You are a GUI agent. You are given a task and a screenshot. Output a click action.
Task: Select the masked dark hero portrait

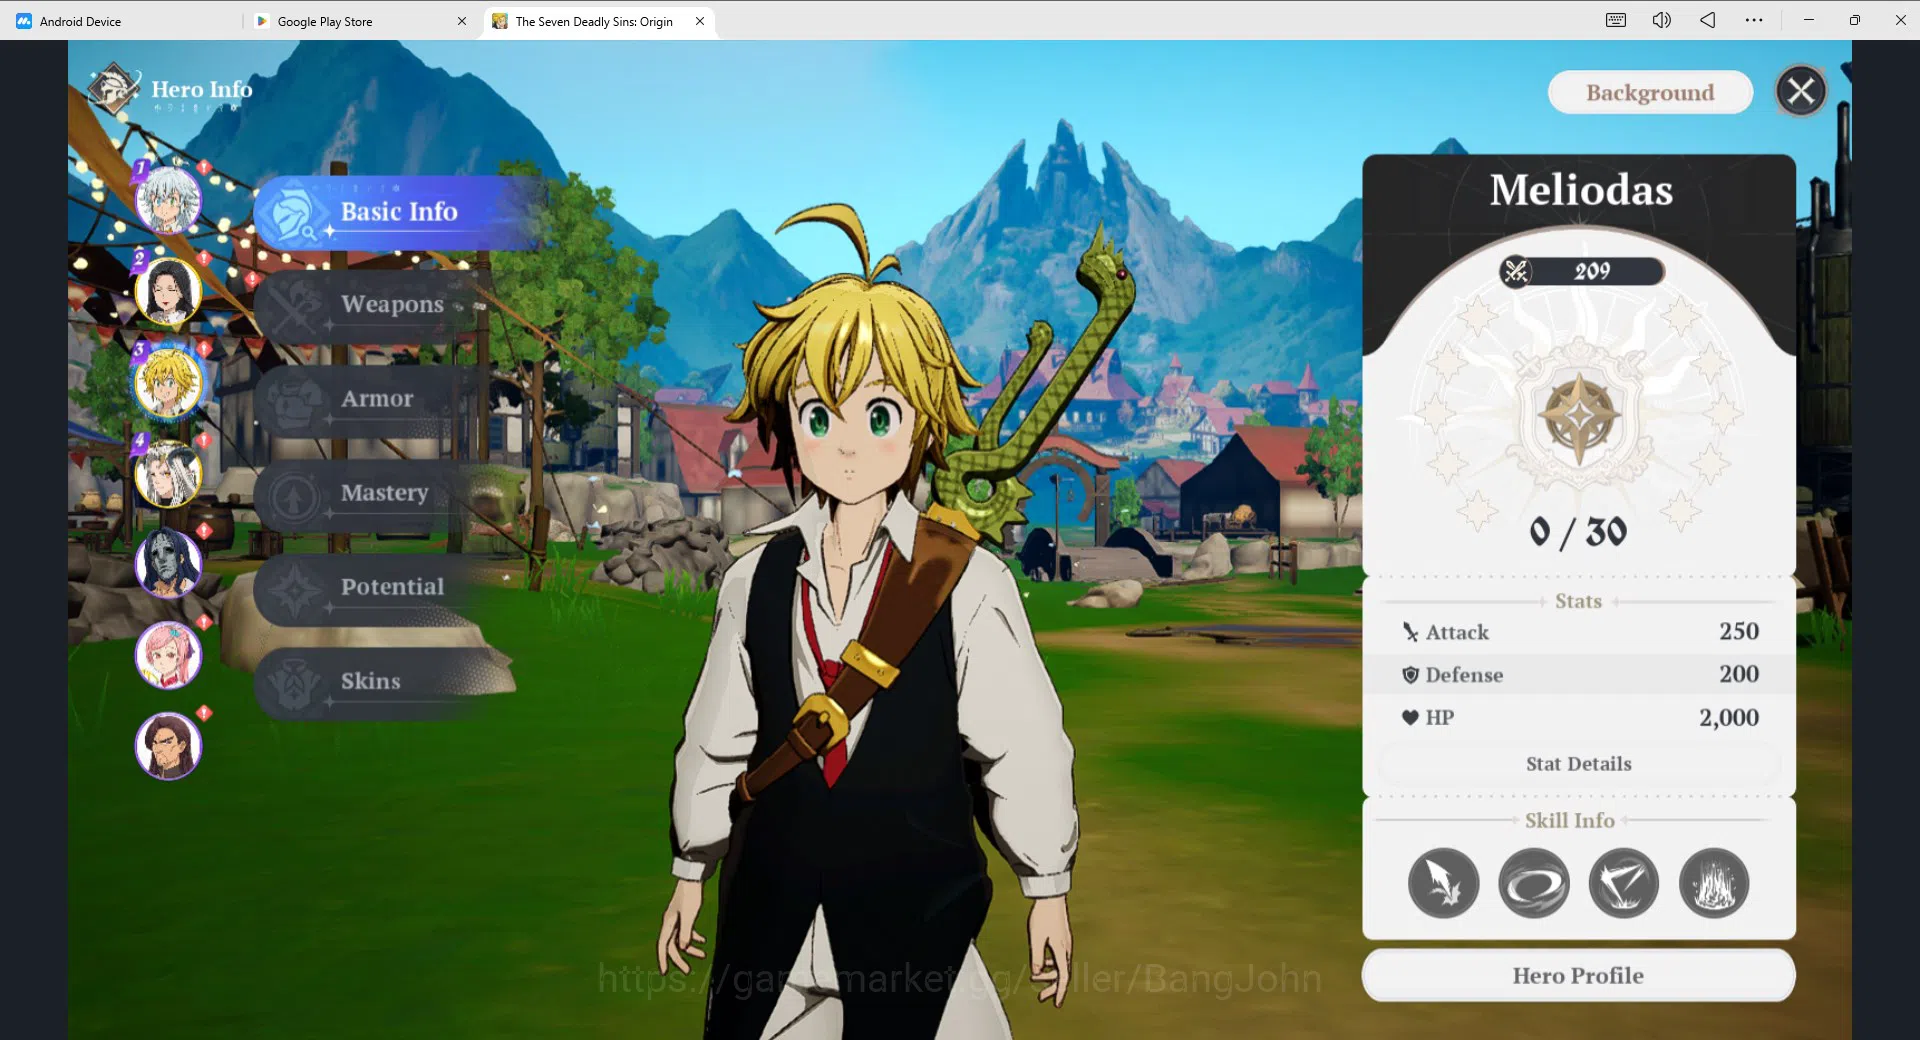[x=168, y=563]
